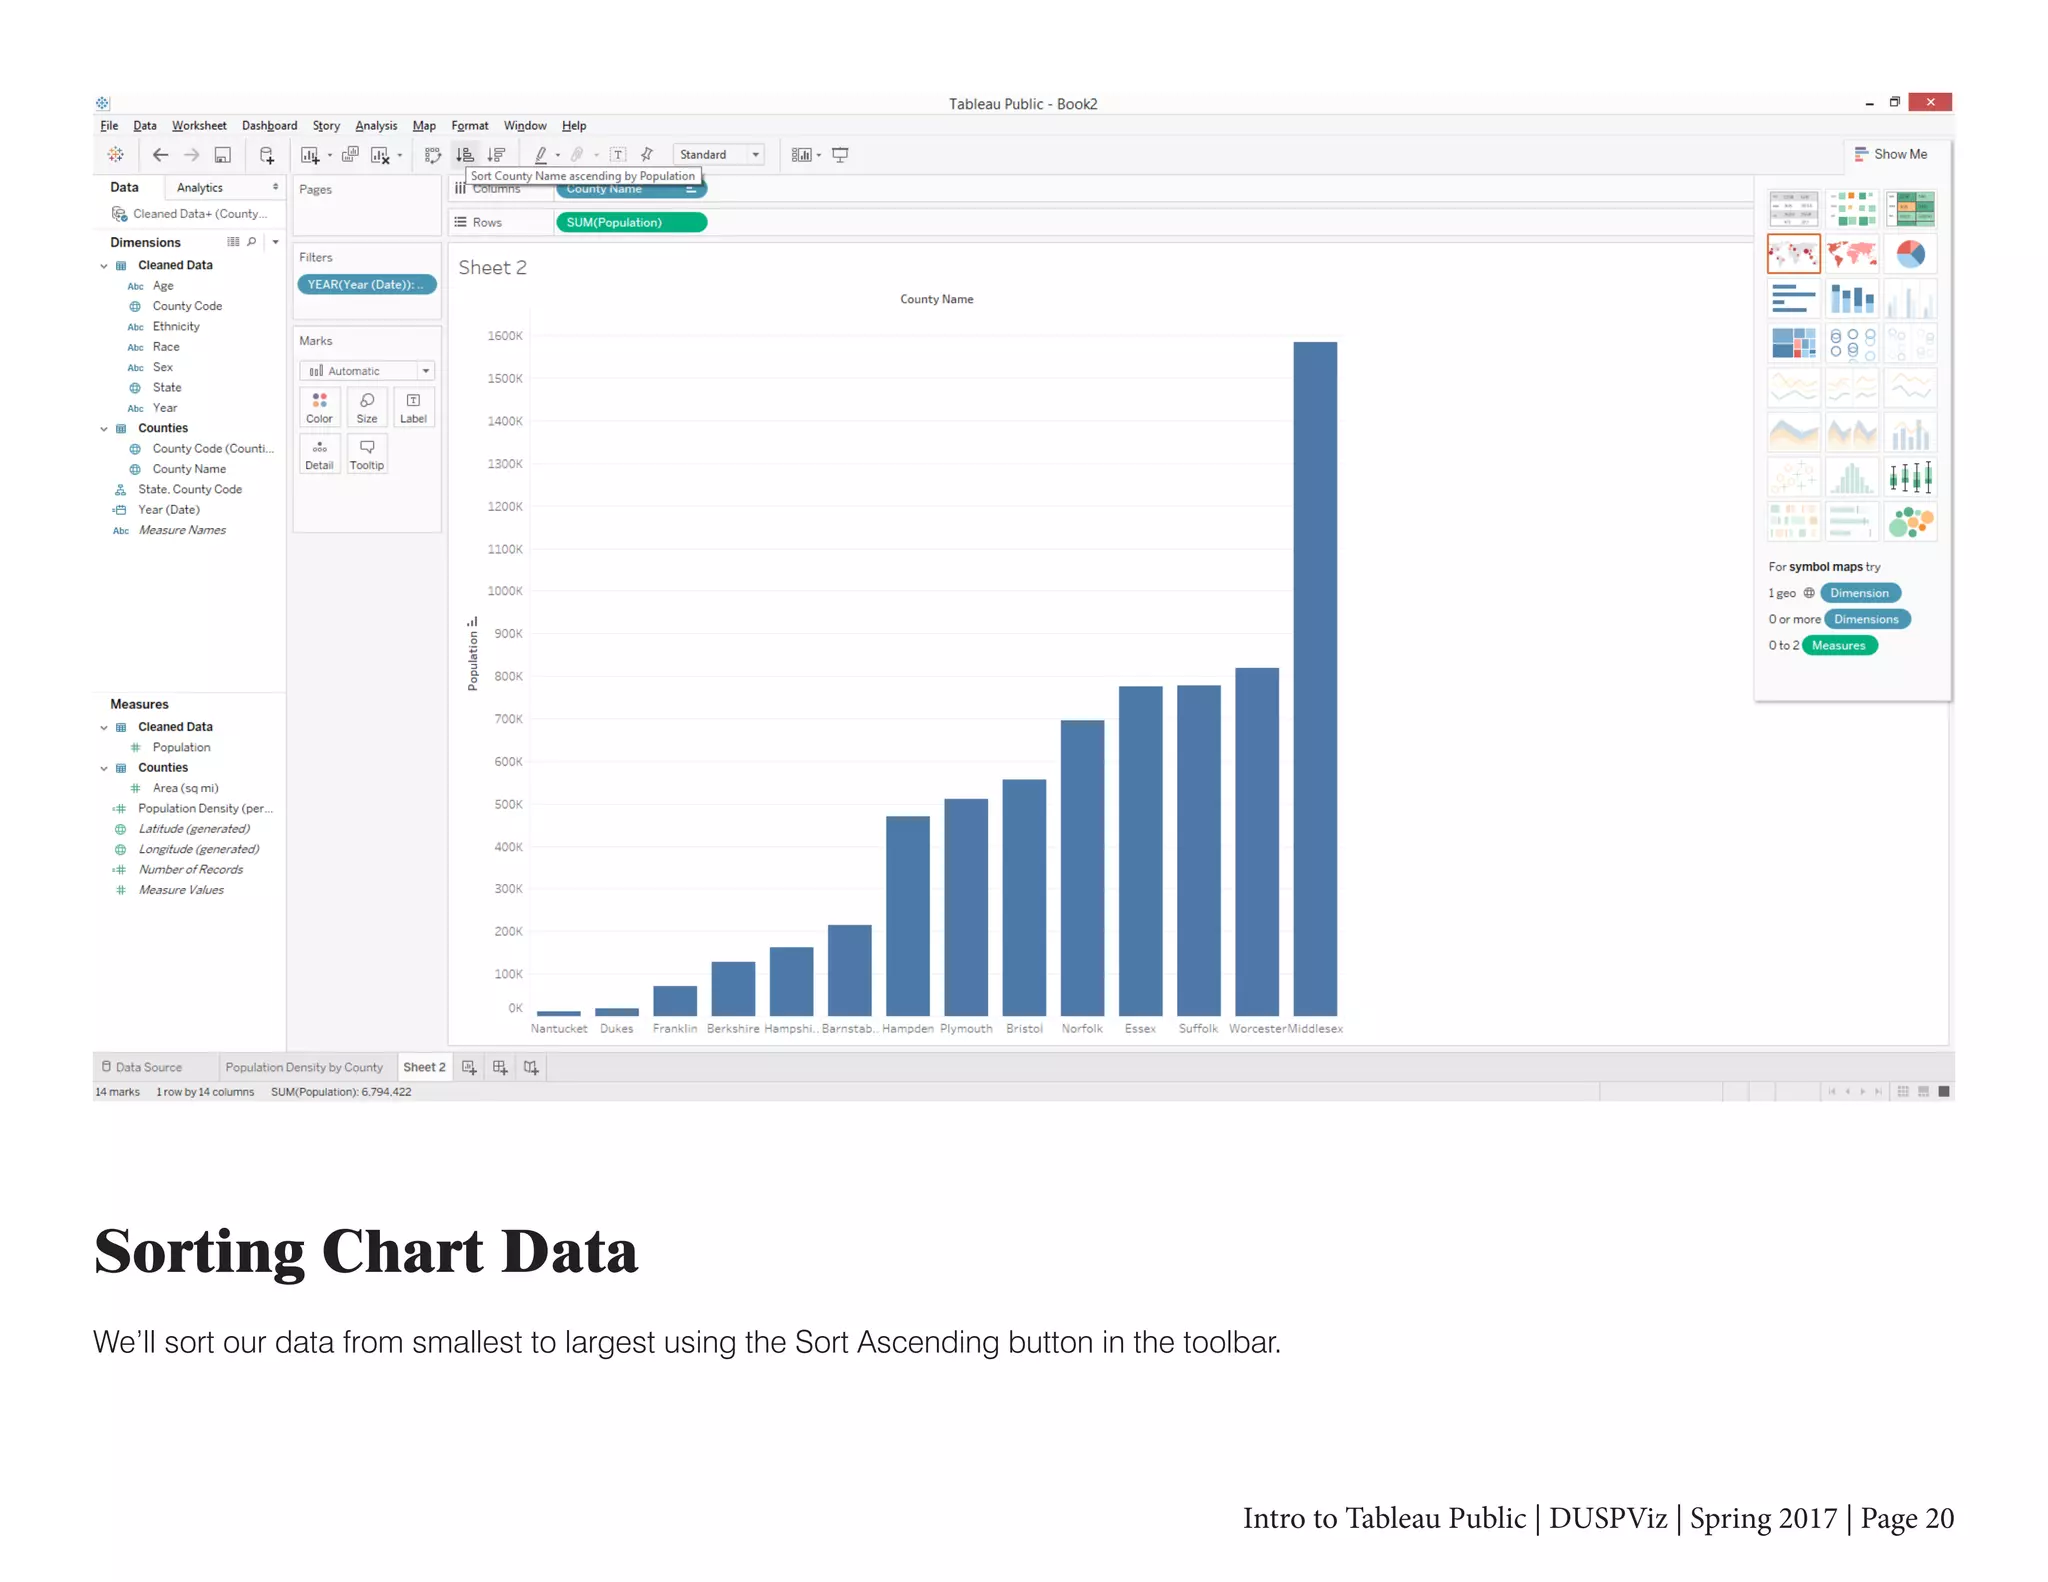Image resolution: width=2048 pixels, height=1582 pixels.
Task: Select symbol map in Show Me
Action: click(1793, 254)
